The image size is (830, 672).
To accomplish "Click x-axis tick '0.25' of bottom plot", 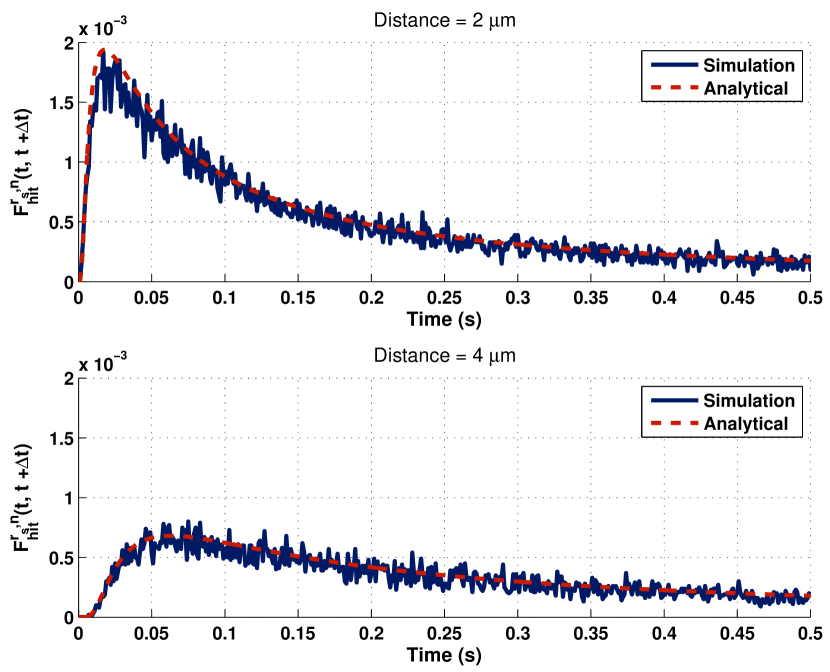I will [x=444, y=633].
